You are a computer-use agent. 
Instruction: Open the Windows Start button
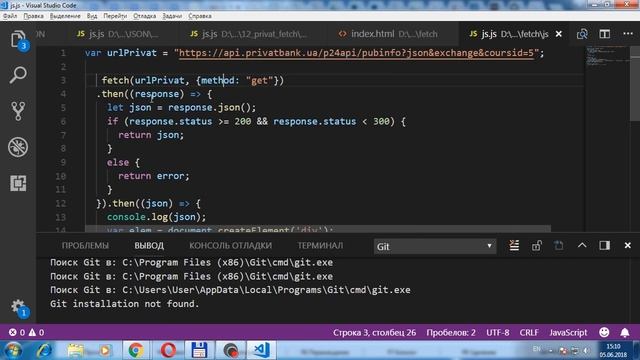pyautogui.click(x=13, y=351)
